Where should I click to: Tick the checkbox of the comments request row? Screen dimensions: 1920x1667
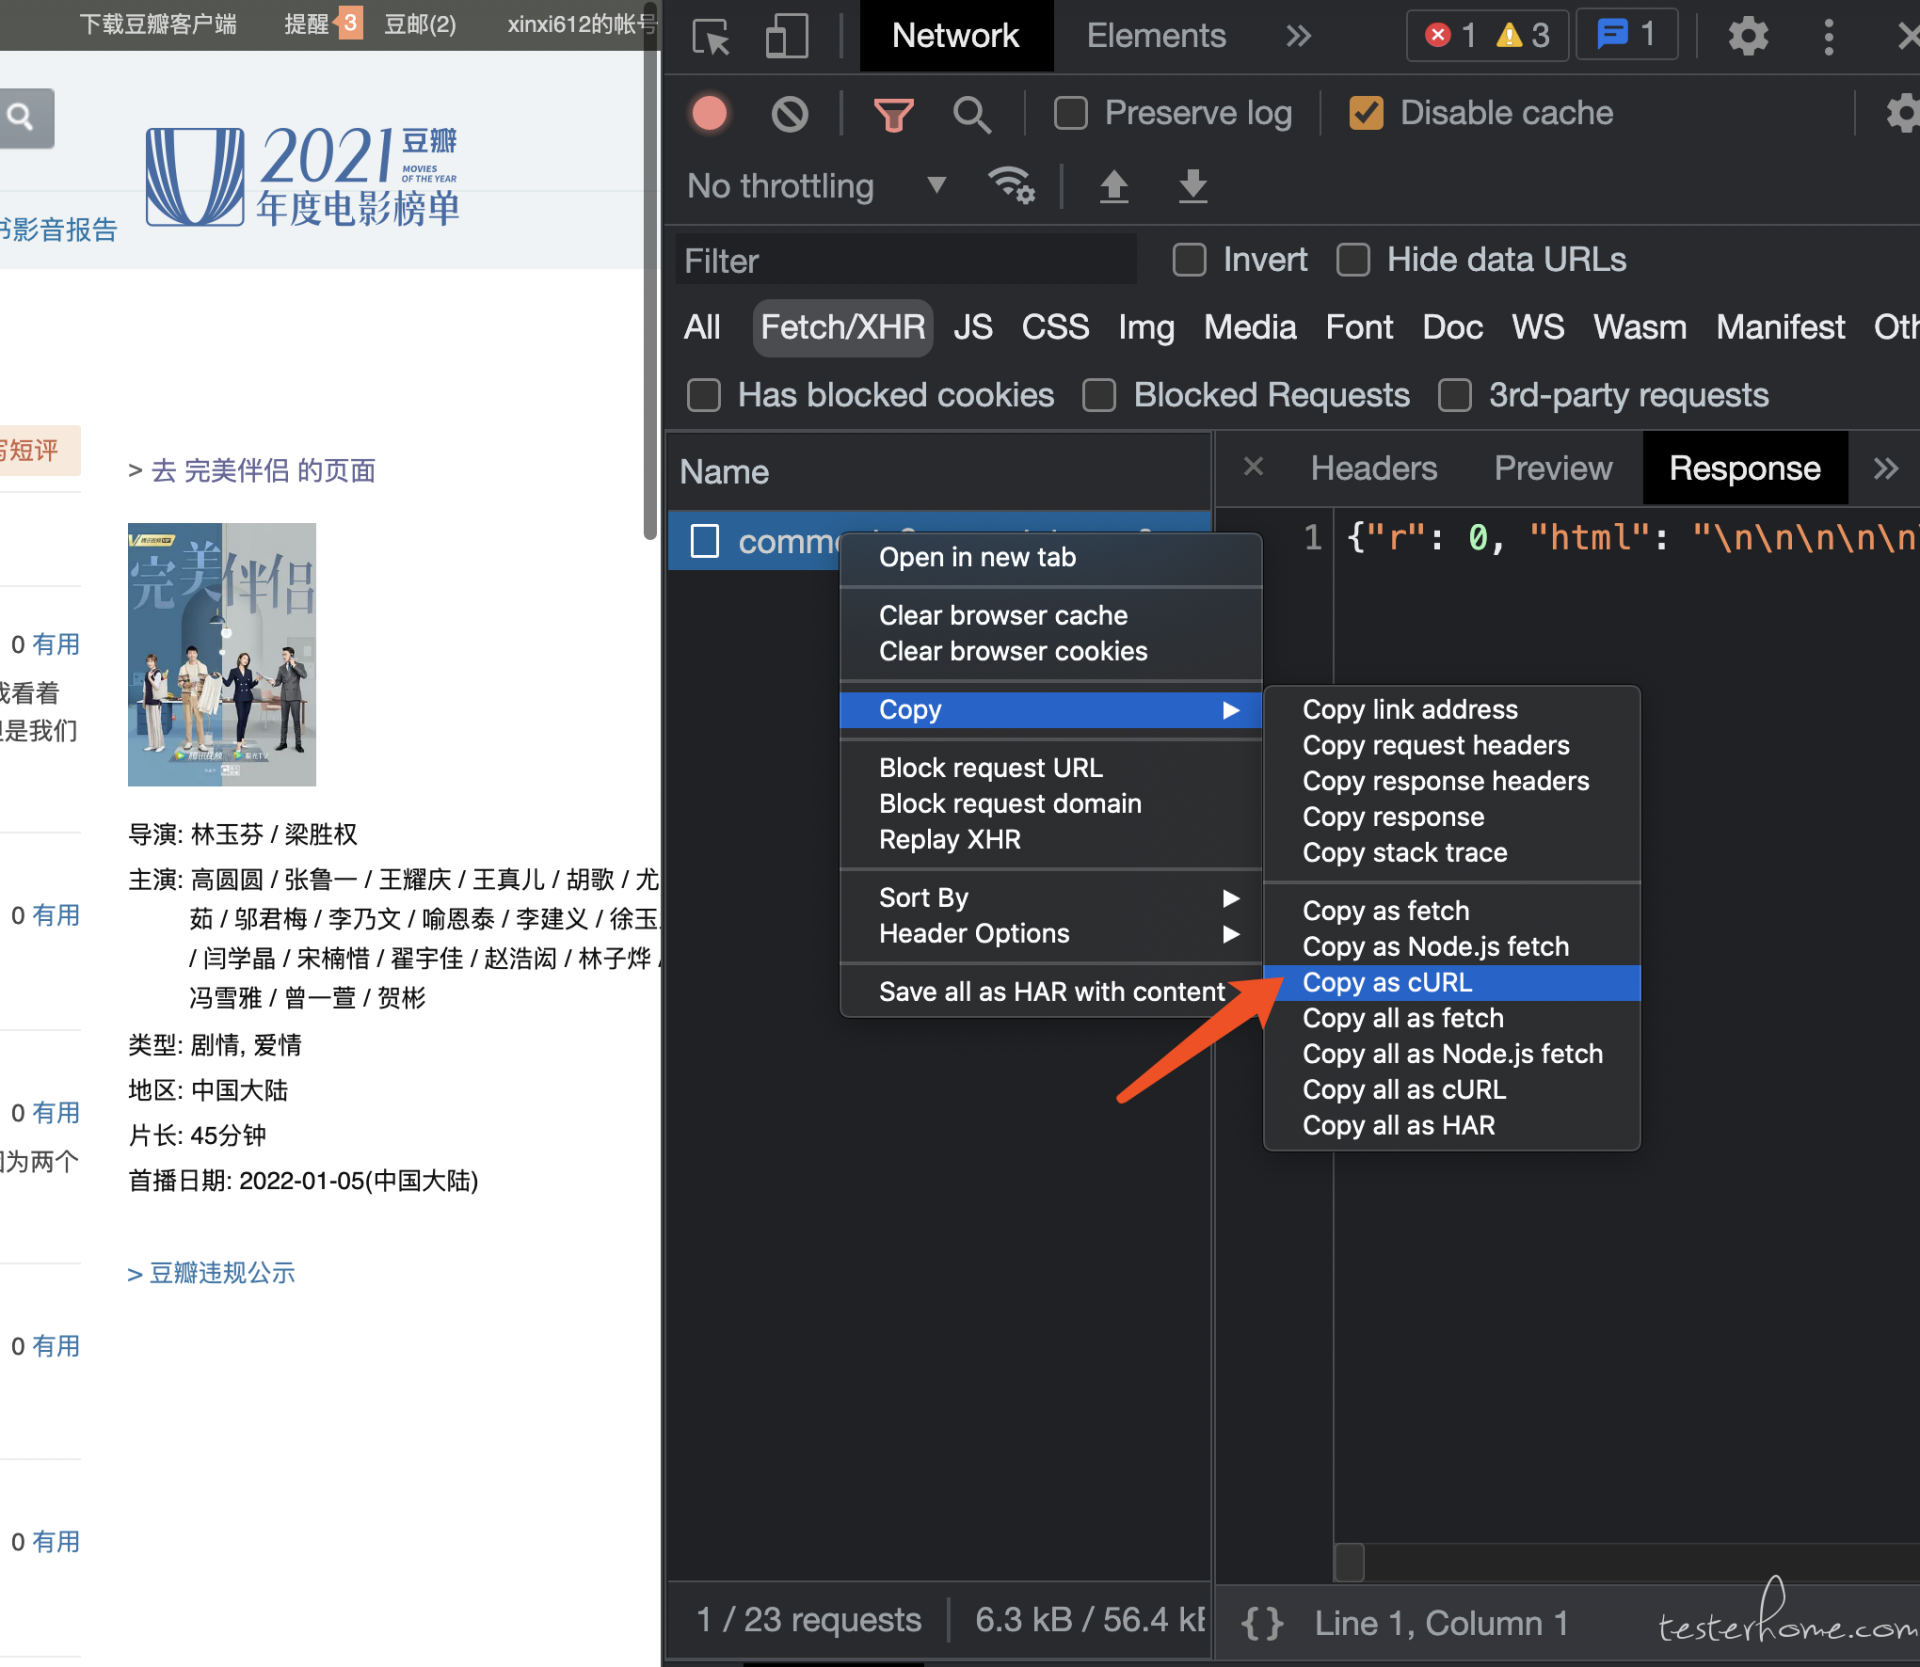(705, 541)
